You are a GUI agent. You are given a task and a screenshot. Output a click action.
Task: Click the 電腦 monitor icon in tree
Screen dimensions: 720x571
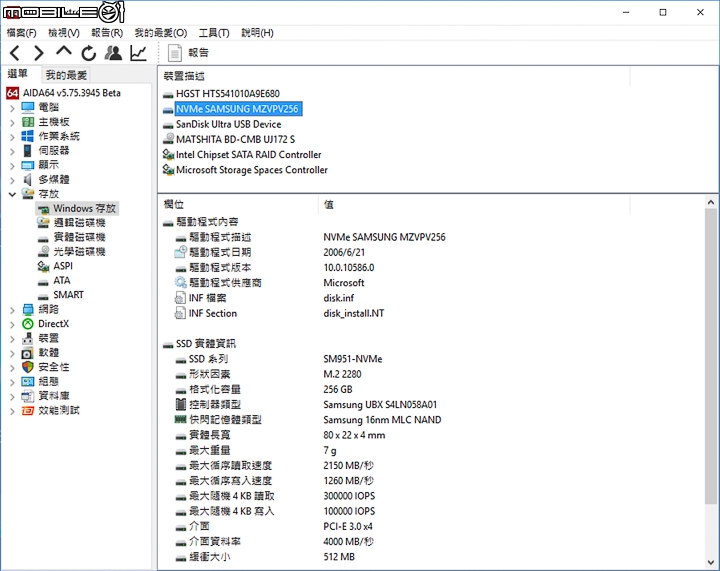(x=28, y=107)
